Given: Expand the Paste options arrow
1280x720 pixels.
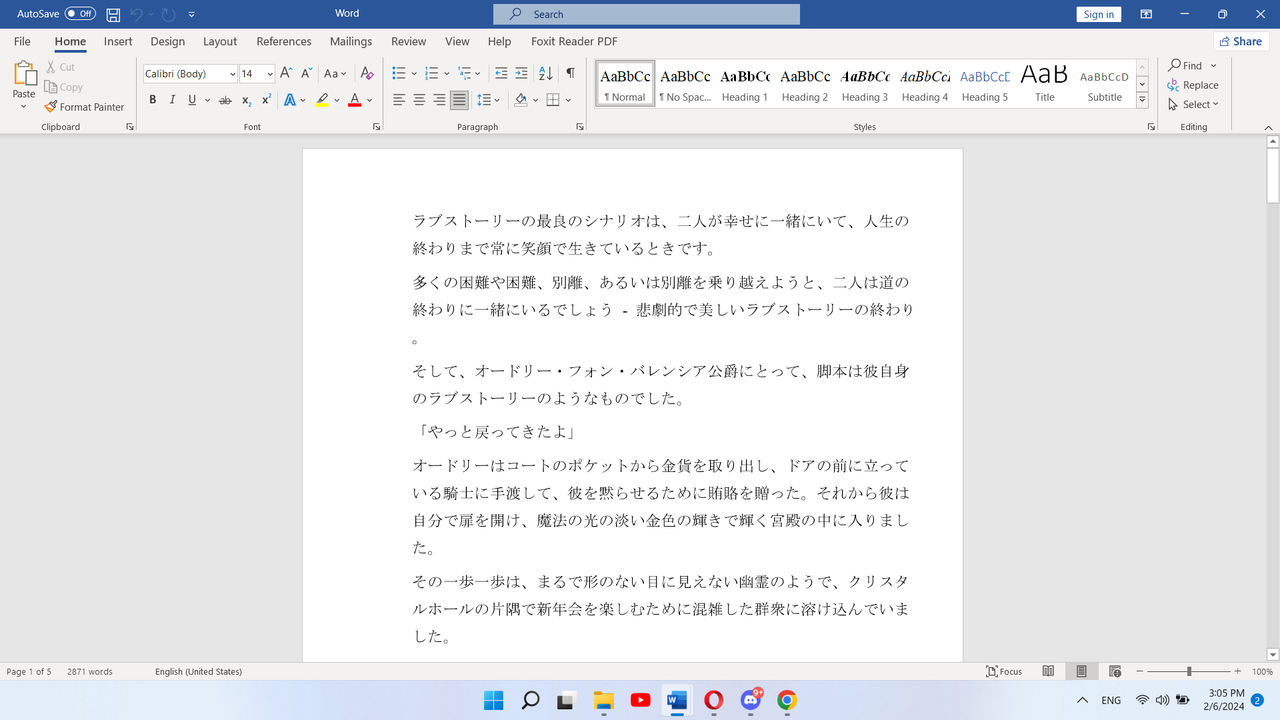Looking at the screenshot, I should [x=24, y=106].
